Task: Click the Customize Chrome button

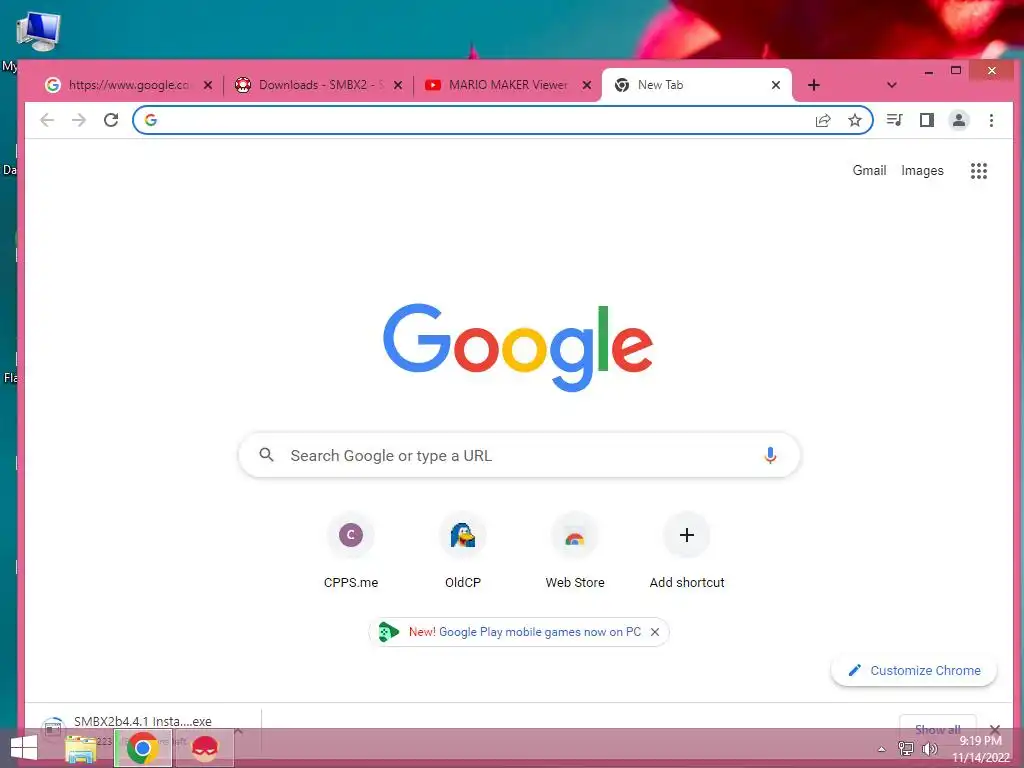Action: (914, 671)
